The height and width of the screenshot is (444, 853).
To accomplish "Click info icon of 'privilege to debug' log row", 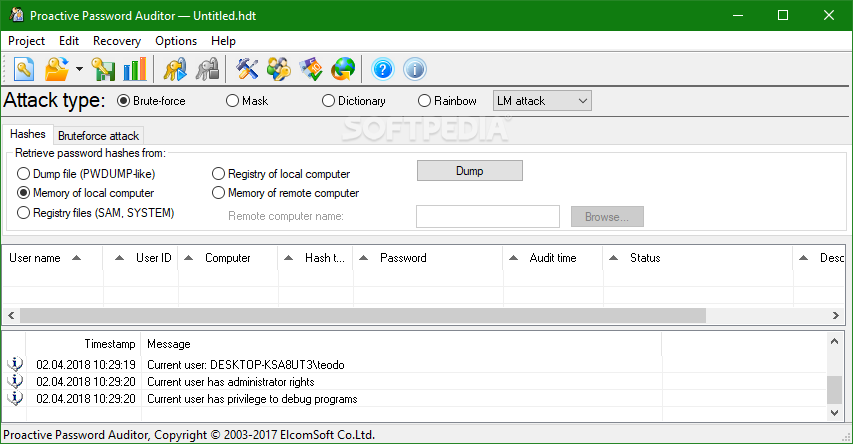I will point(15,398).
